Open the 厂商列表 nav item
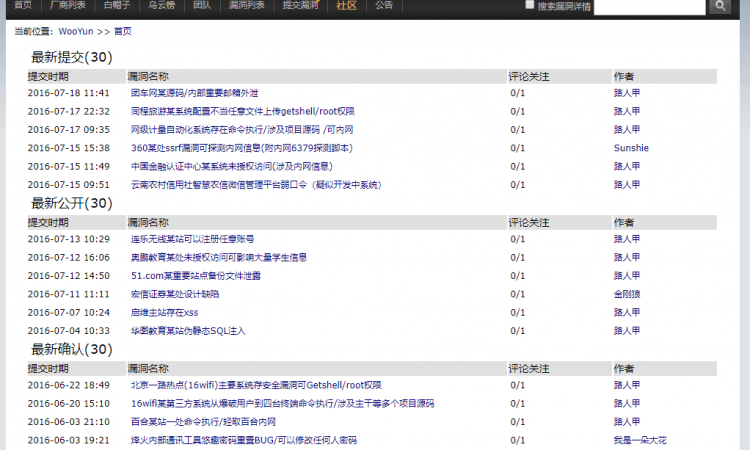750x450 pixels. (x=68, y=5)
